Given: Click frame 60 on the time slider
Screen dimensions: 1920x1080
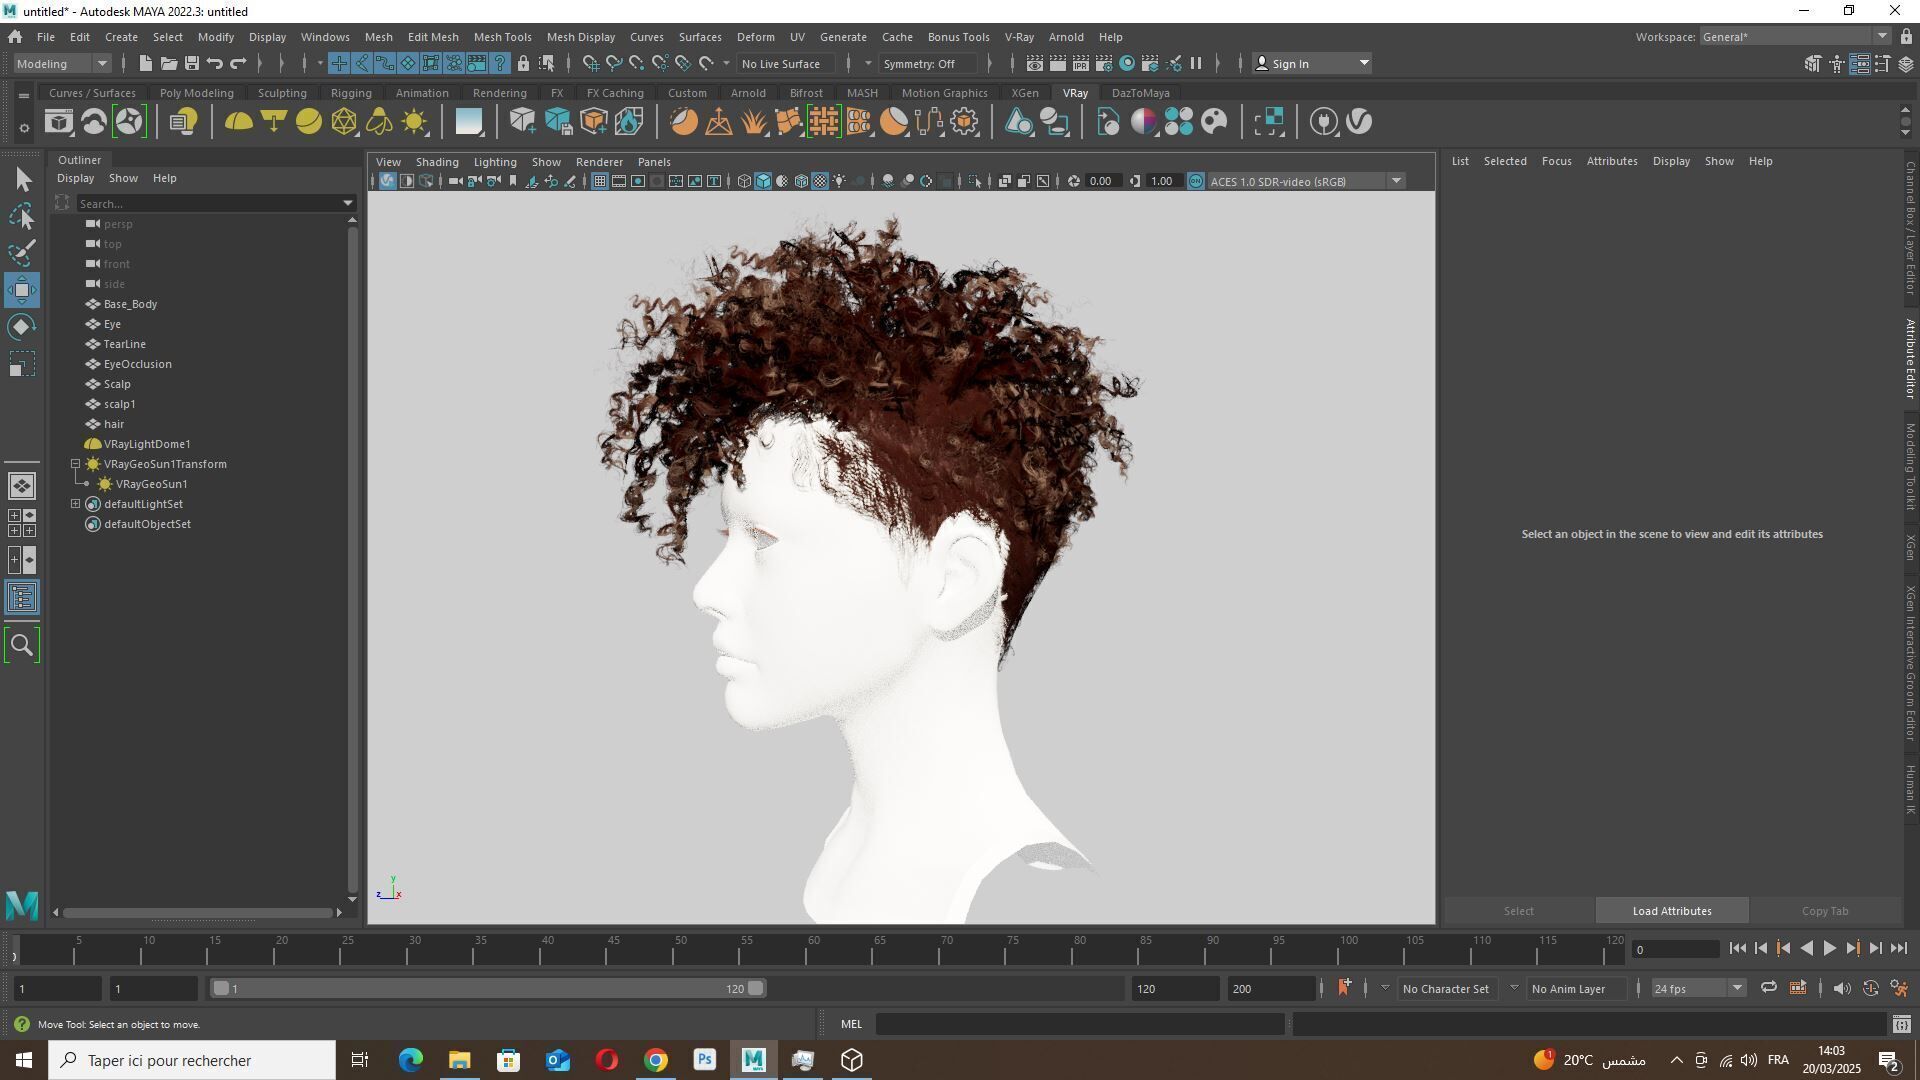Looking at the screenshot, I should pos(813,949).
